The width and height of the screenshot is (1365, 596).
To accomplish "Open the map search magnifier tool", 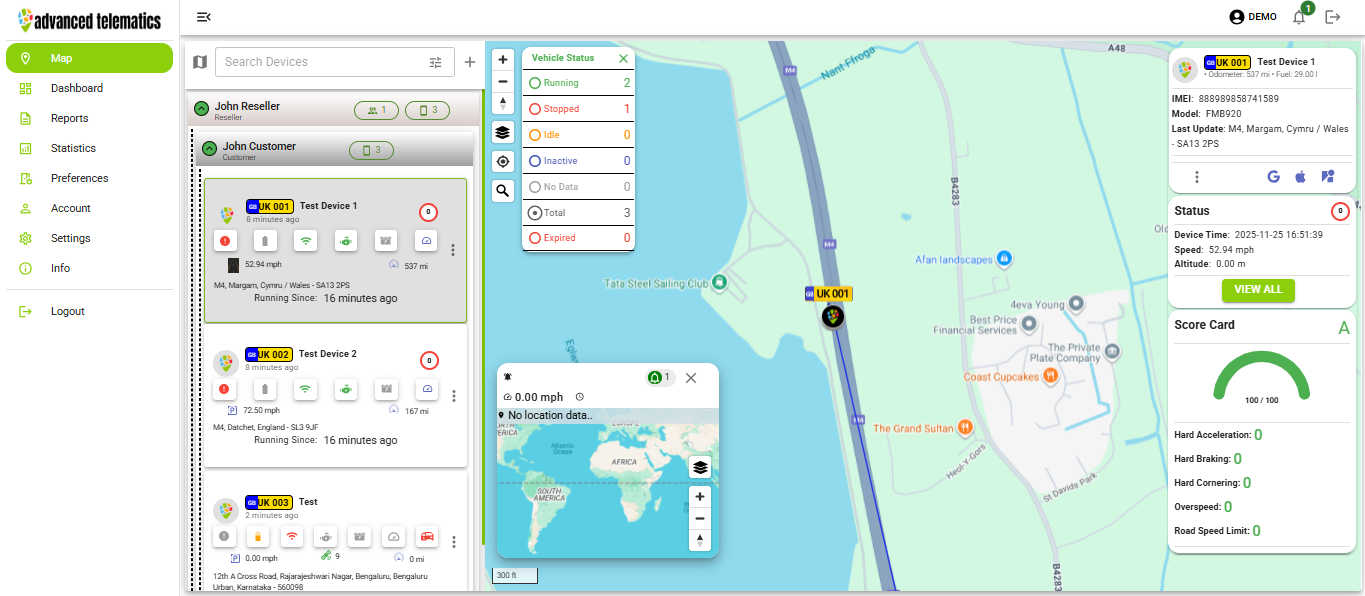I will point(503,189).
